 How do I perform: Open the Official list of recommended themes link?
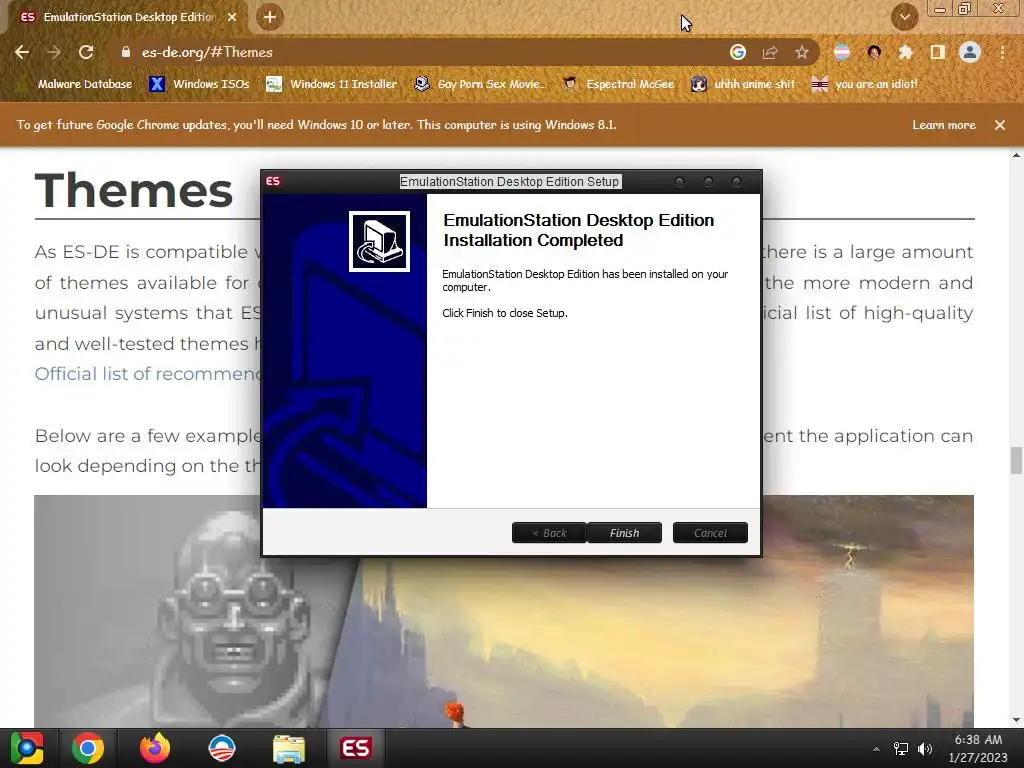pyautogui.click(x=148, y=374)
